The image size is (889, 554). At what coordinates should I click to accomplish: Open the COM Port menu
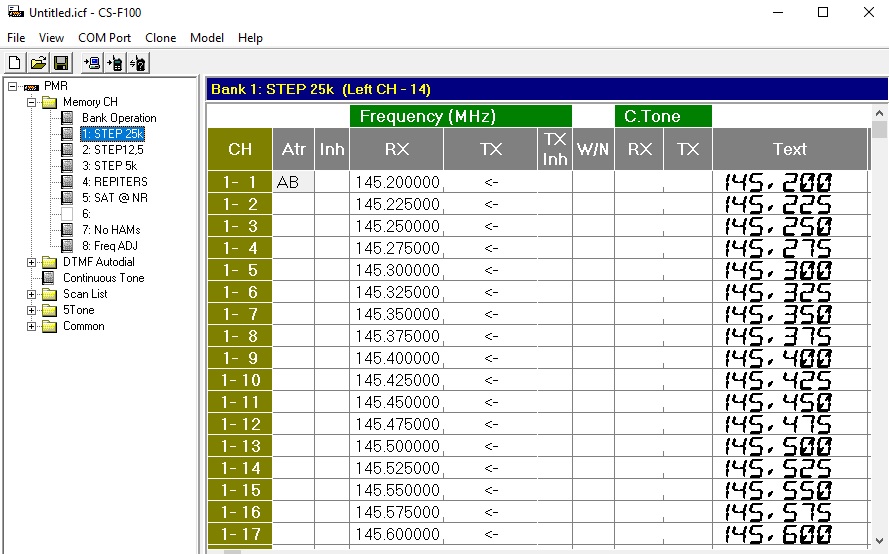coord(104,38)
